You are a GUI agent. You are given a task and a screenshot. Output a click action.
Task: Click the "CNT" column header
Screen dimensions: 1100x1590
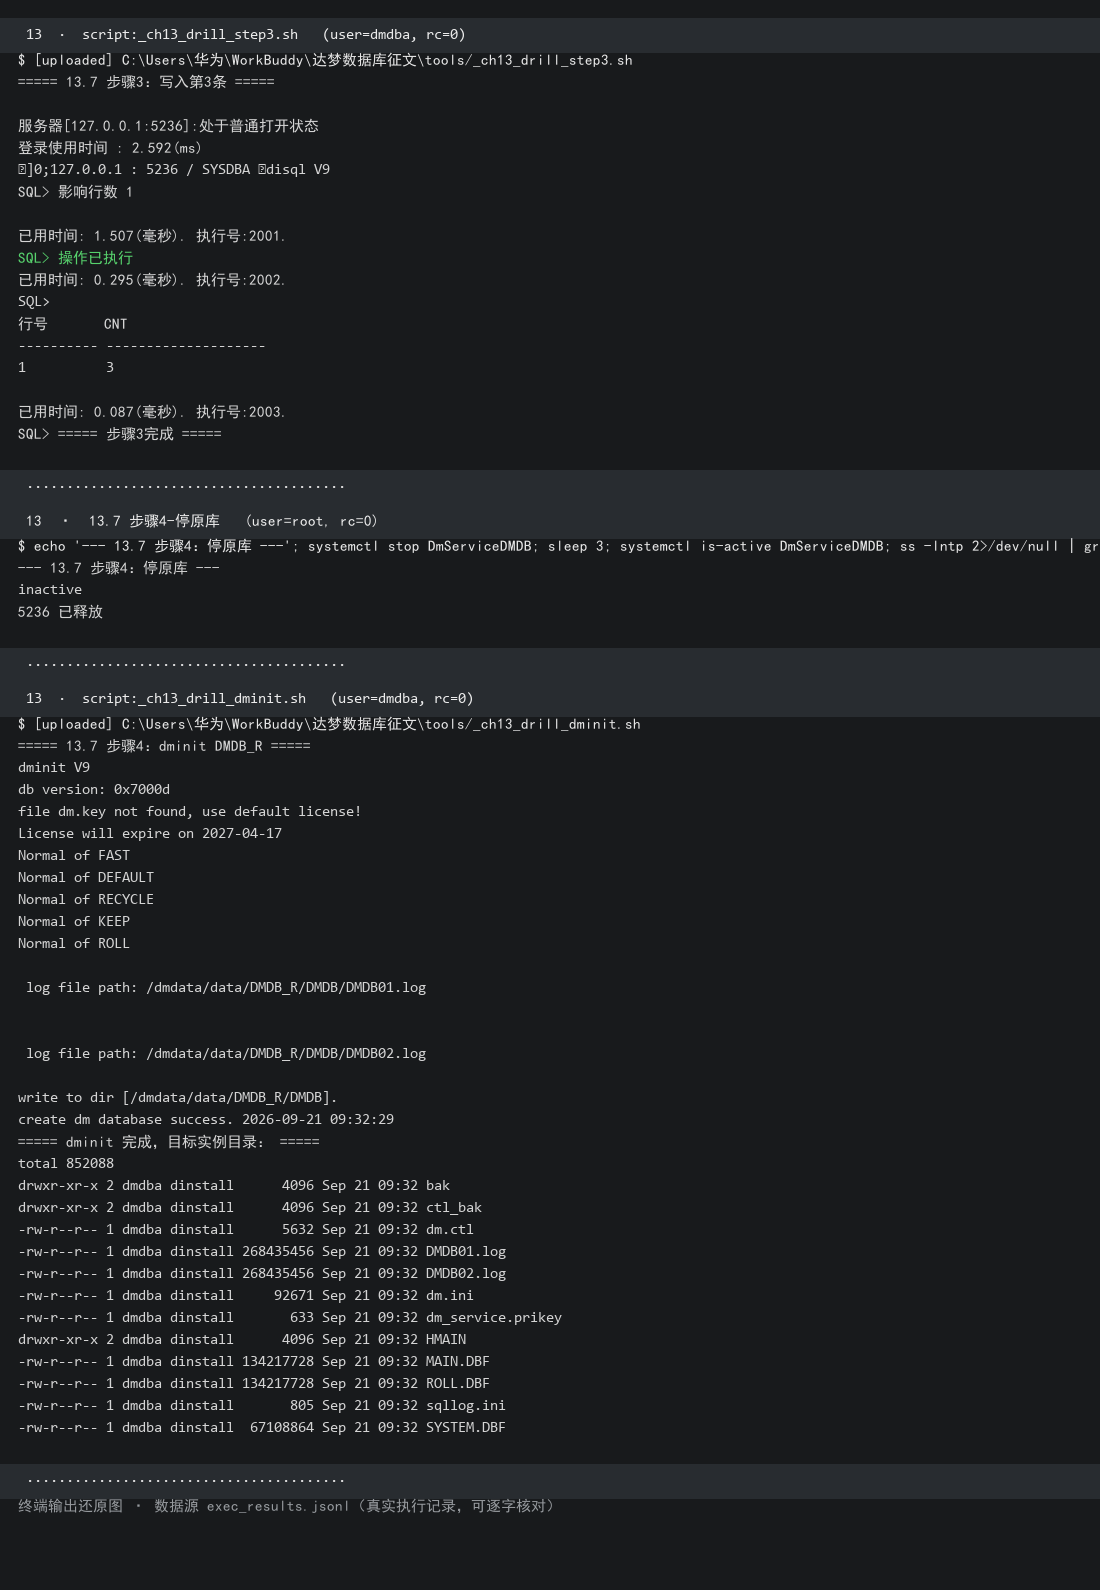click(115, 324)
